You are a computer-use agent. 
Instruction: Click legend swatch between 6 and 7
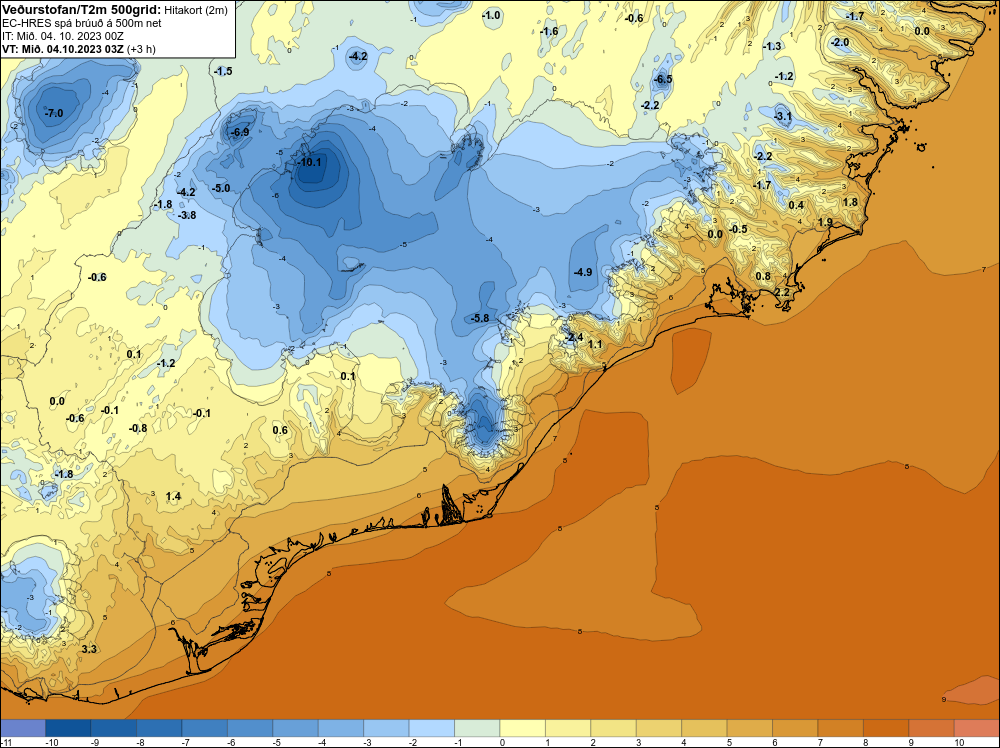tap(795, 728)
